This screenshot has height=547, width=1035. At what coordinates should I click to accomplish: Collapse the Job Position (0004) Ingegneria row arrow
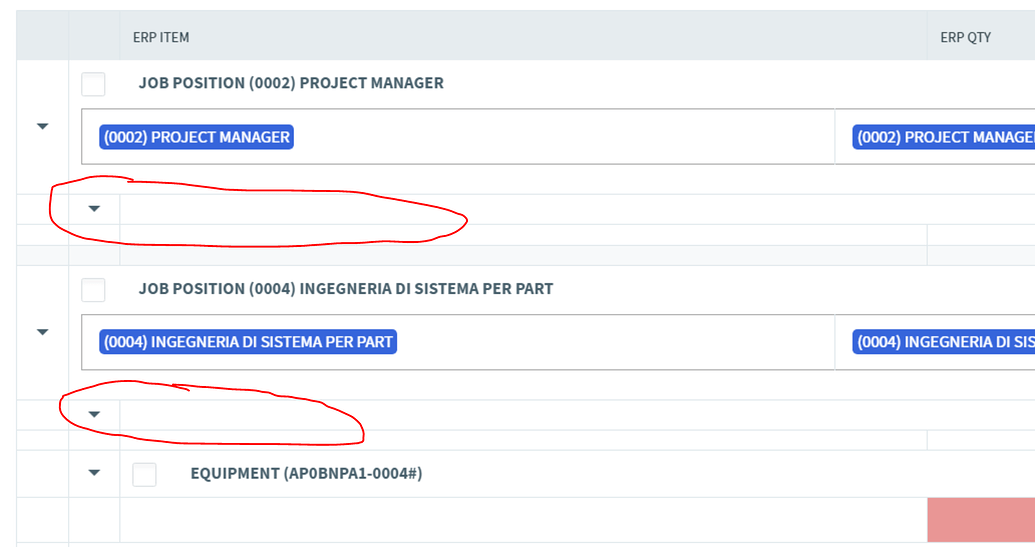point(42,332)
